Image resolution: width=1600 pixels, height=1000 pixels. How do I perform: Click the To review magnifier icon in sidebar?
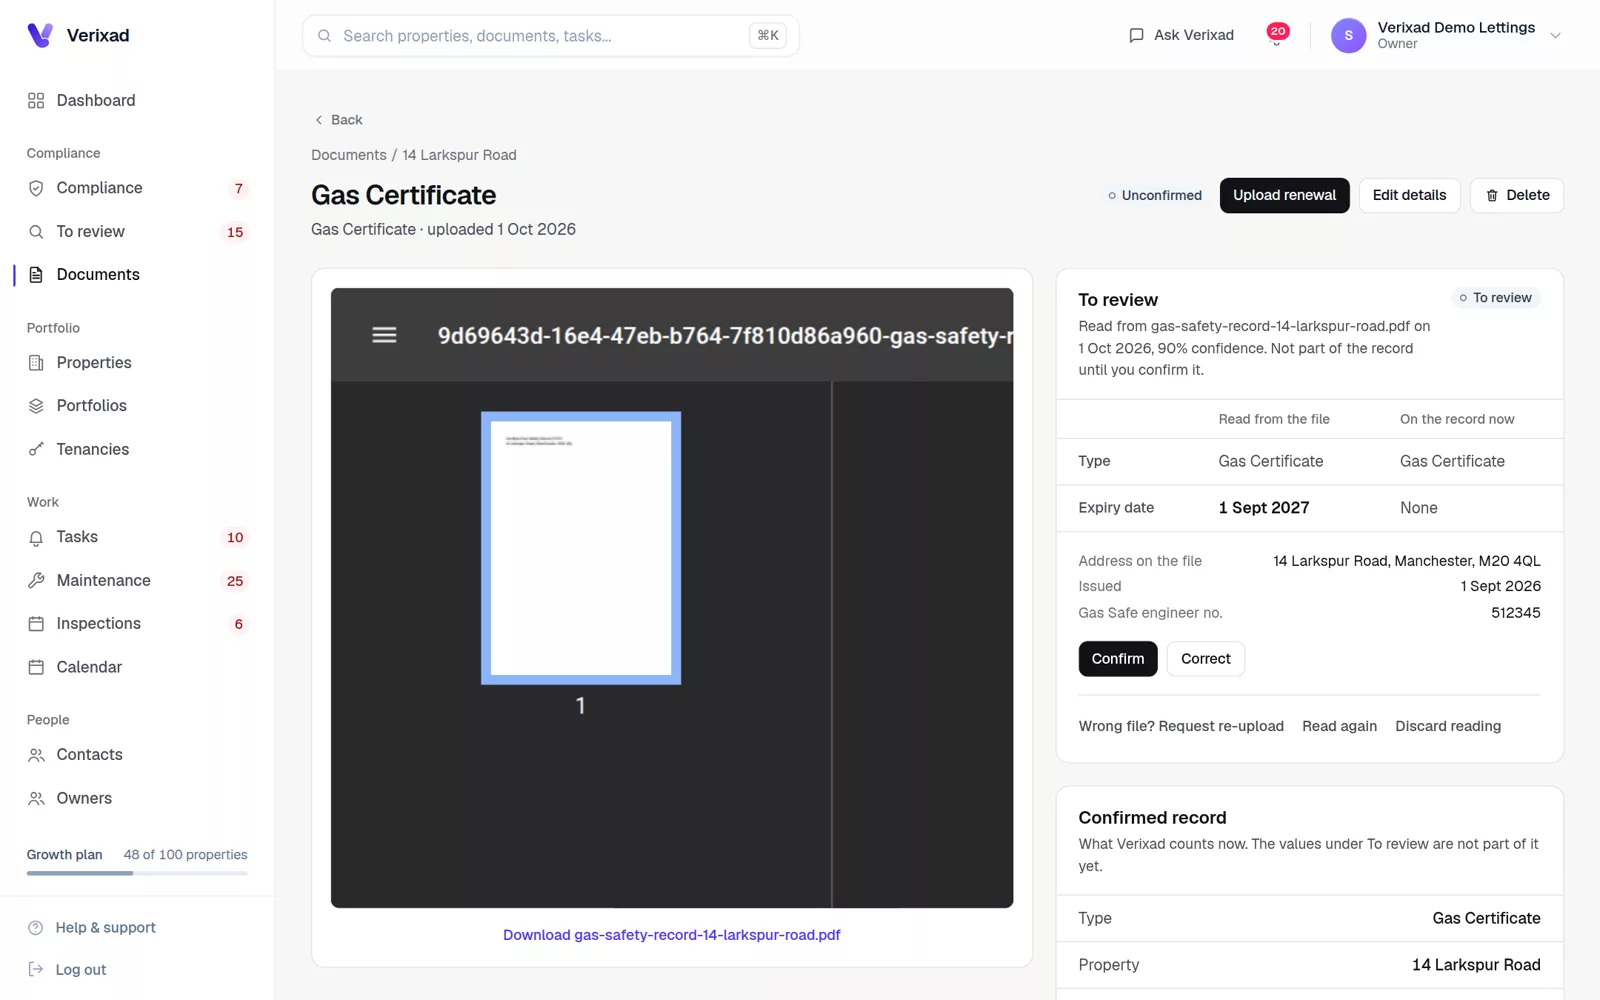click(36, 232)
